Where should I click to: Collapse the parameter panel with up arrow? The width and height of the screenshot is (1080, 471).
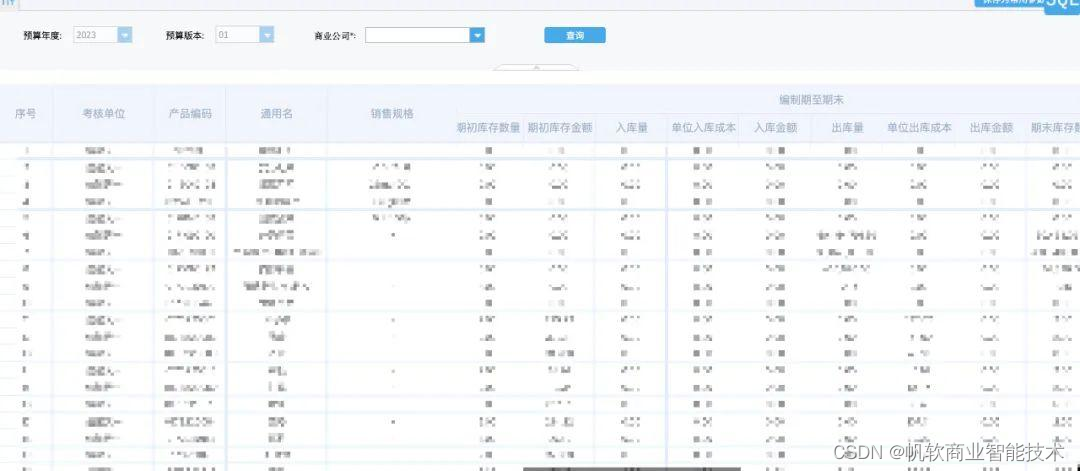[x=536, y=67]
